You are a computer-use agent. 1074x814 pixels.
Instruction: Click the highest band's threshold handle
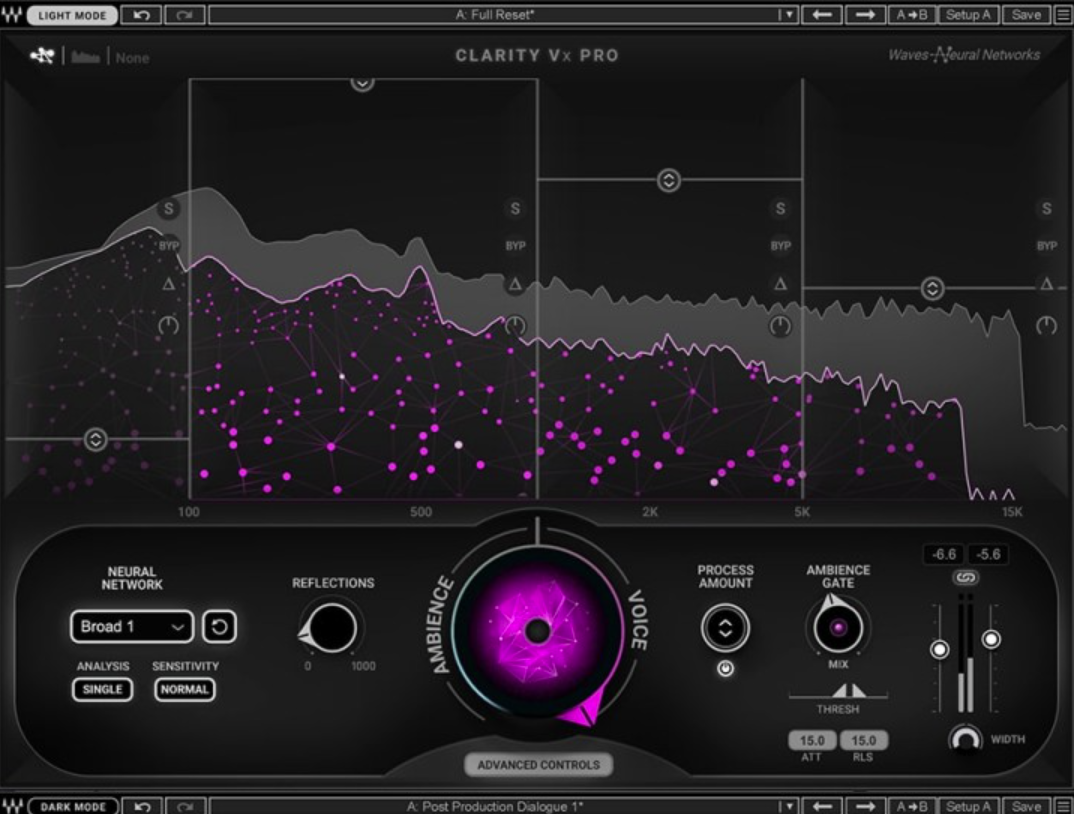pos(932,288)
